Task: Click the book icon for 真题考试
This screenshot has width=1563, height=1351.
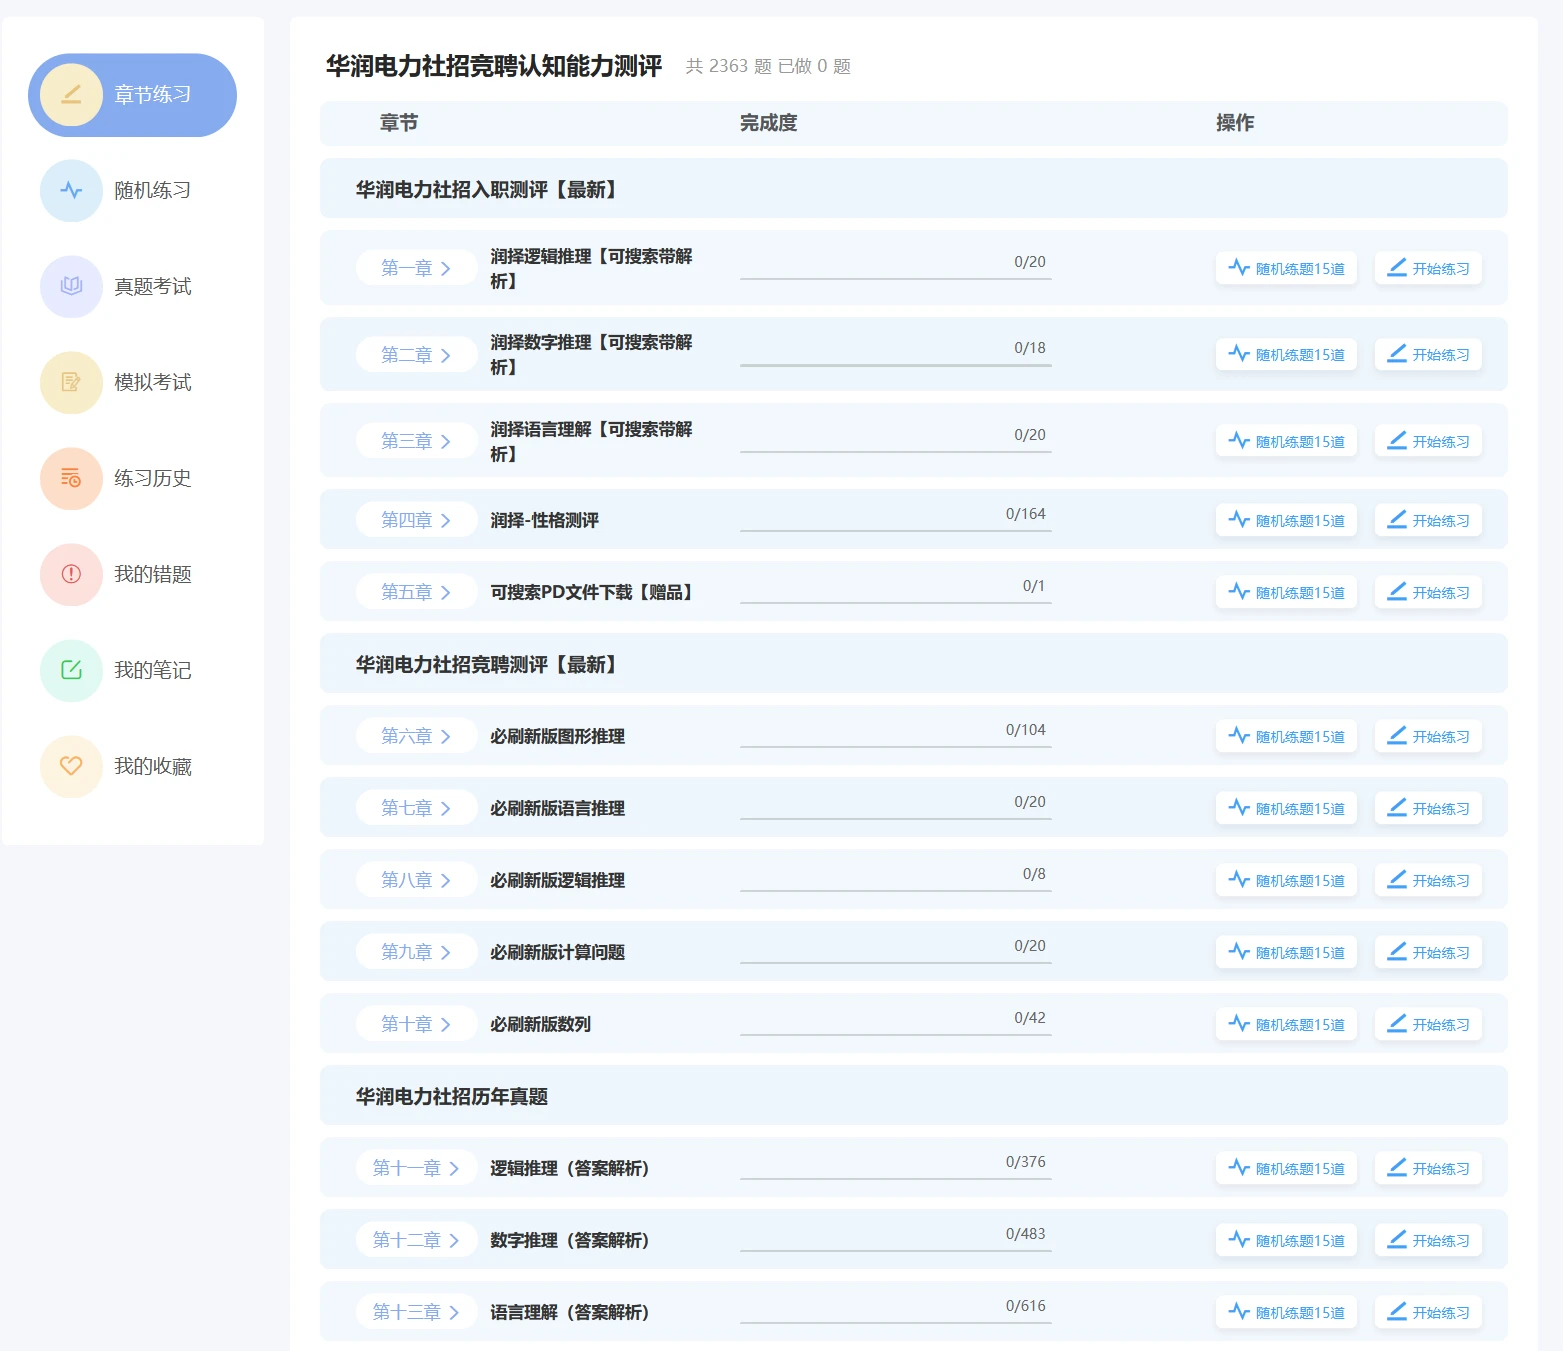Action: 71,286
